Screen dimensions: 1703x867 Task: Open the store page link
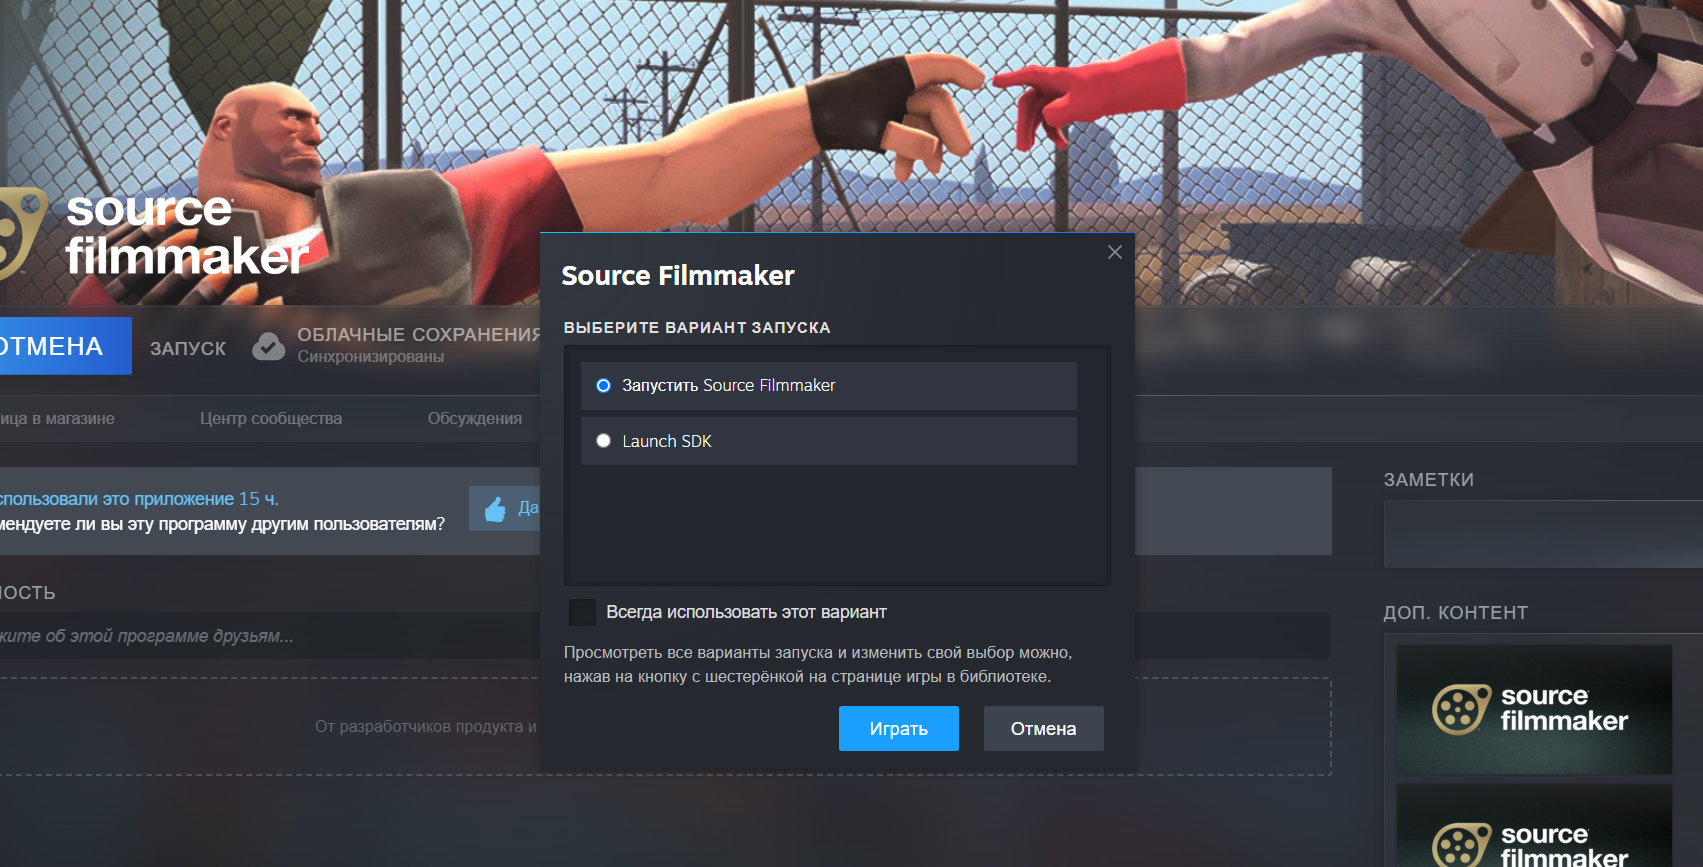pyautogui.click(x=57, y=419)
